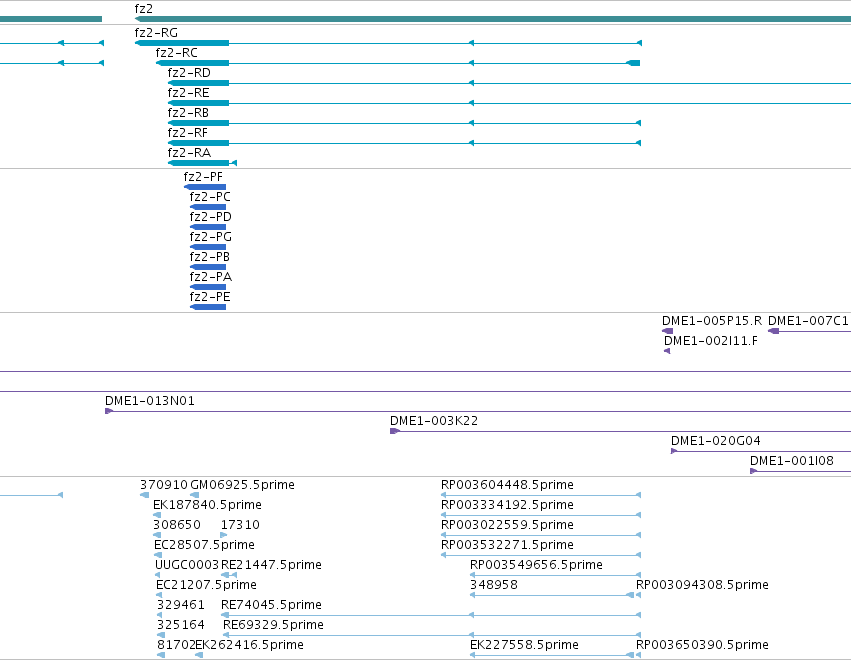Viewport: 851px width, 660px height.
Task: Select the 17310 feature label
Action: (240, 525)
